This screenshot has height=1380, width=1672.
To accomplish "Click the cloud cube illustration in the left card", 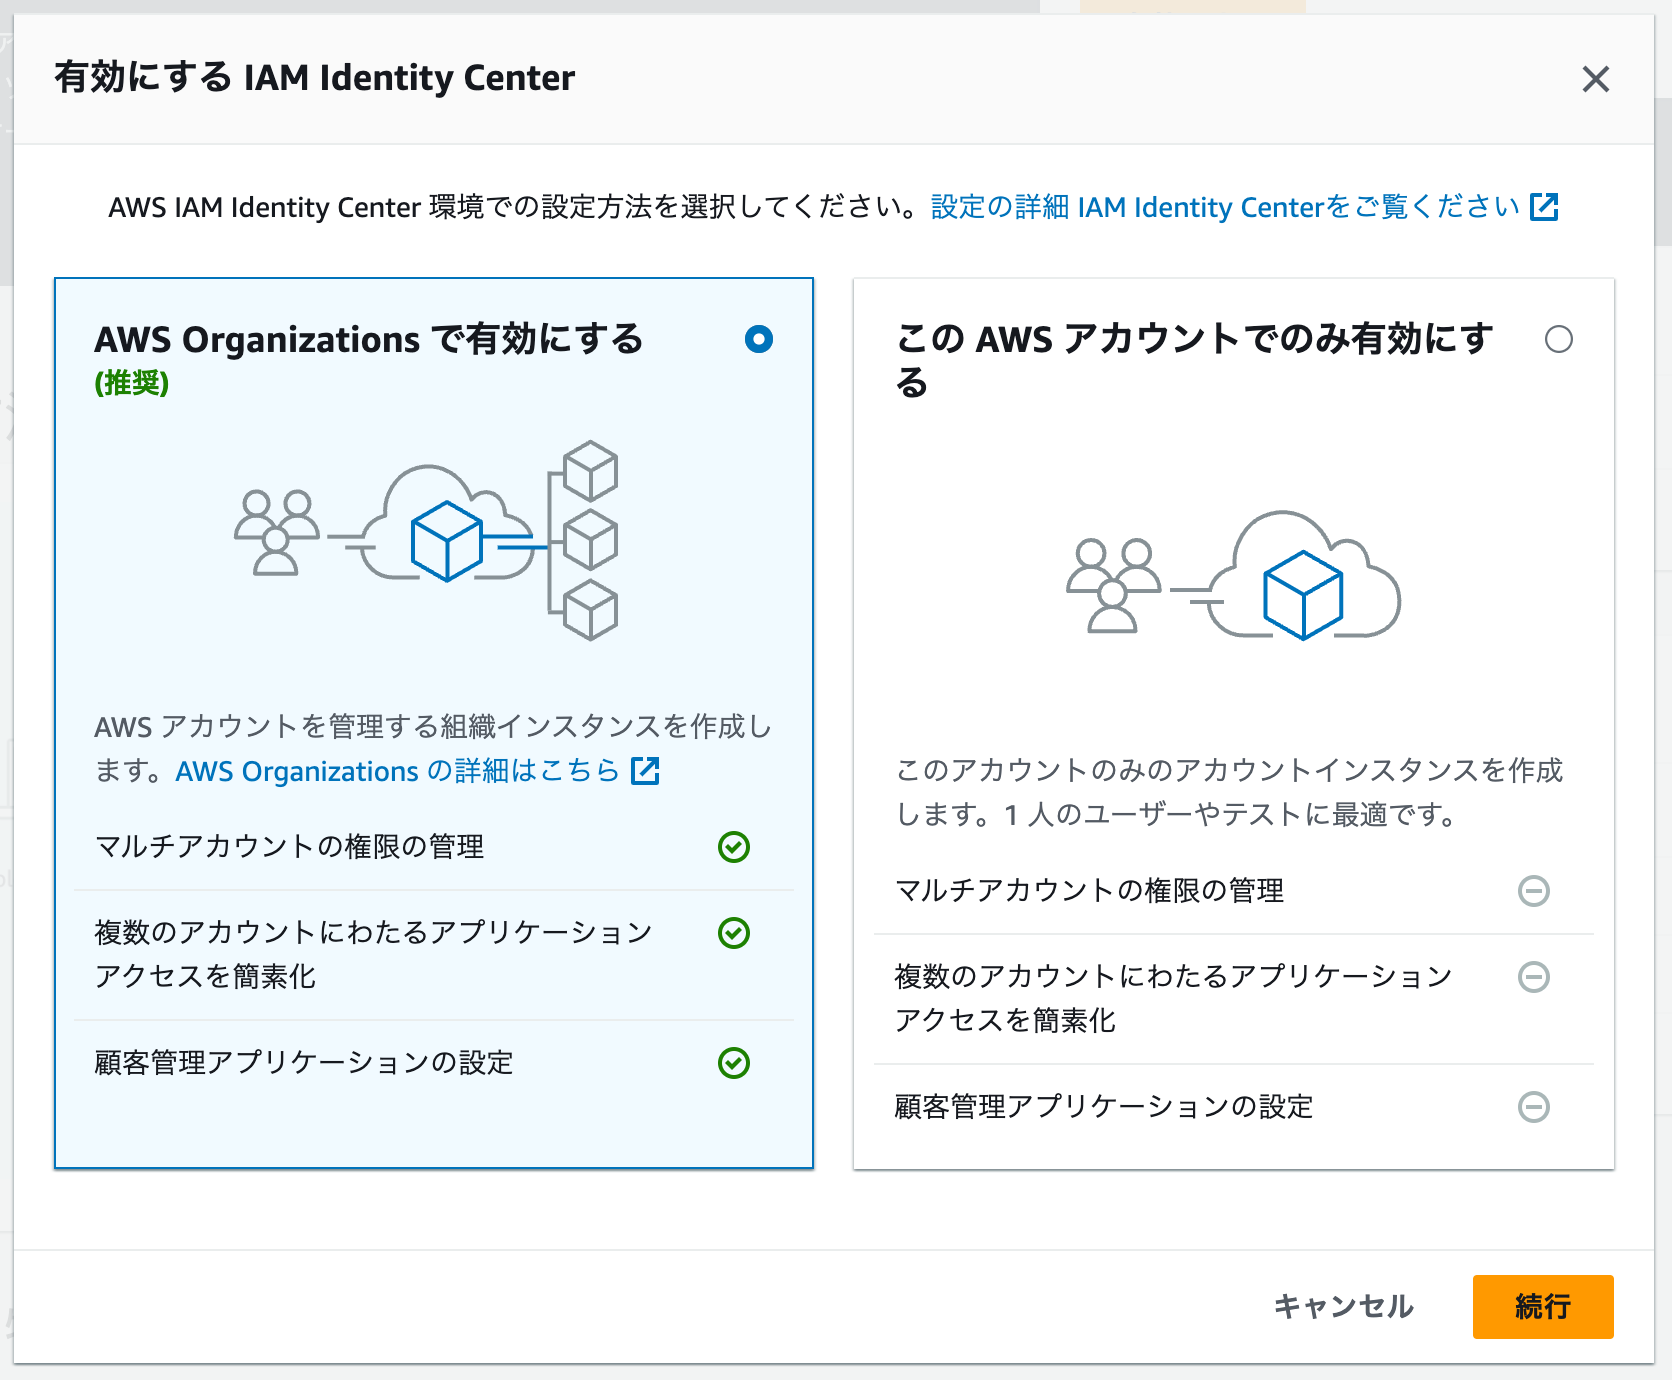I will click(447, 542).
